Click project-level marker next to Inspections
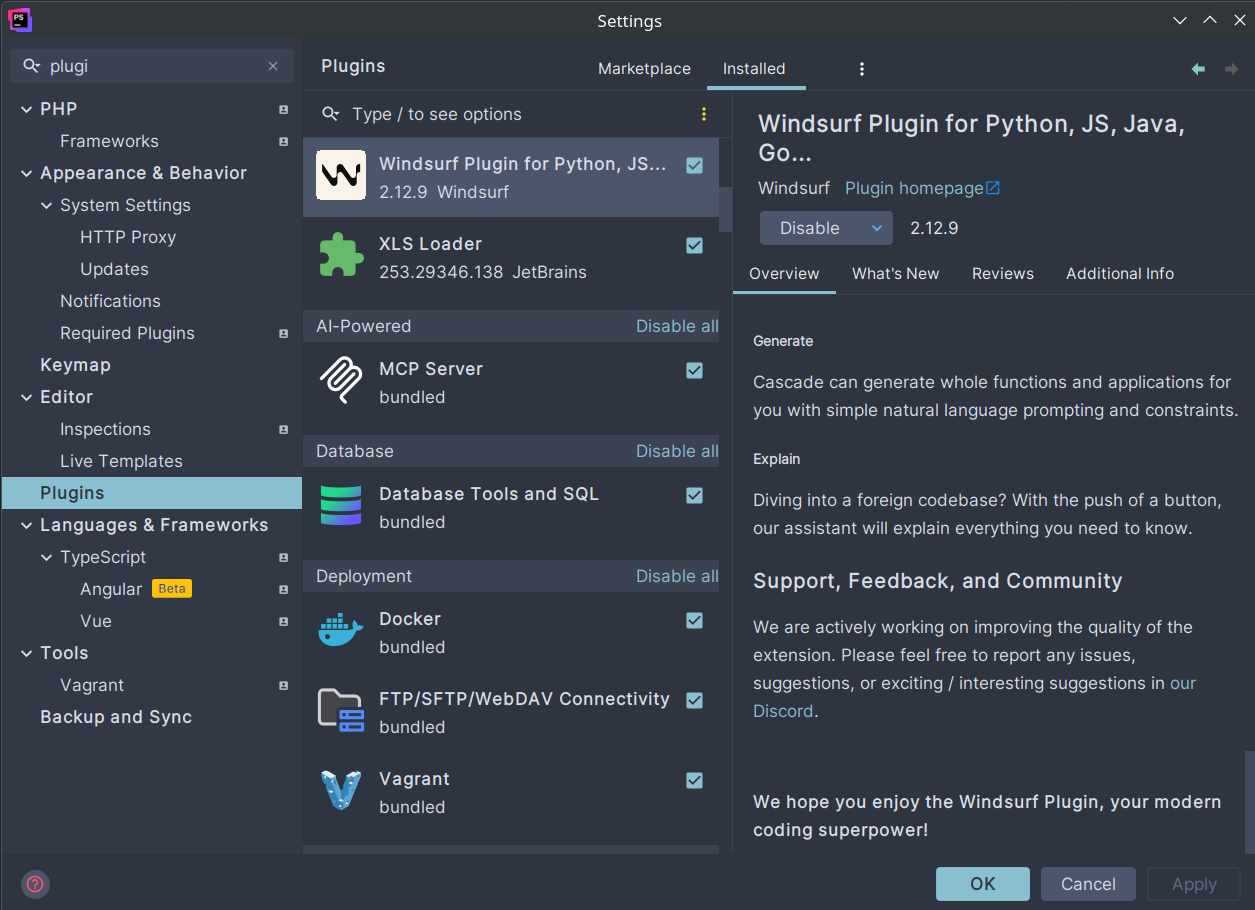 tap(284, 429)
